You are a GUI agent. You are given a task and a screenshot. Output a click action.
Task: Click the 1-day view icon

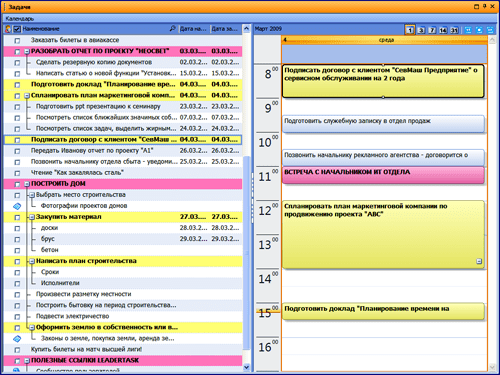[410, 30]
